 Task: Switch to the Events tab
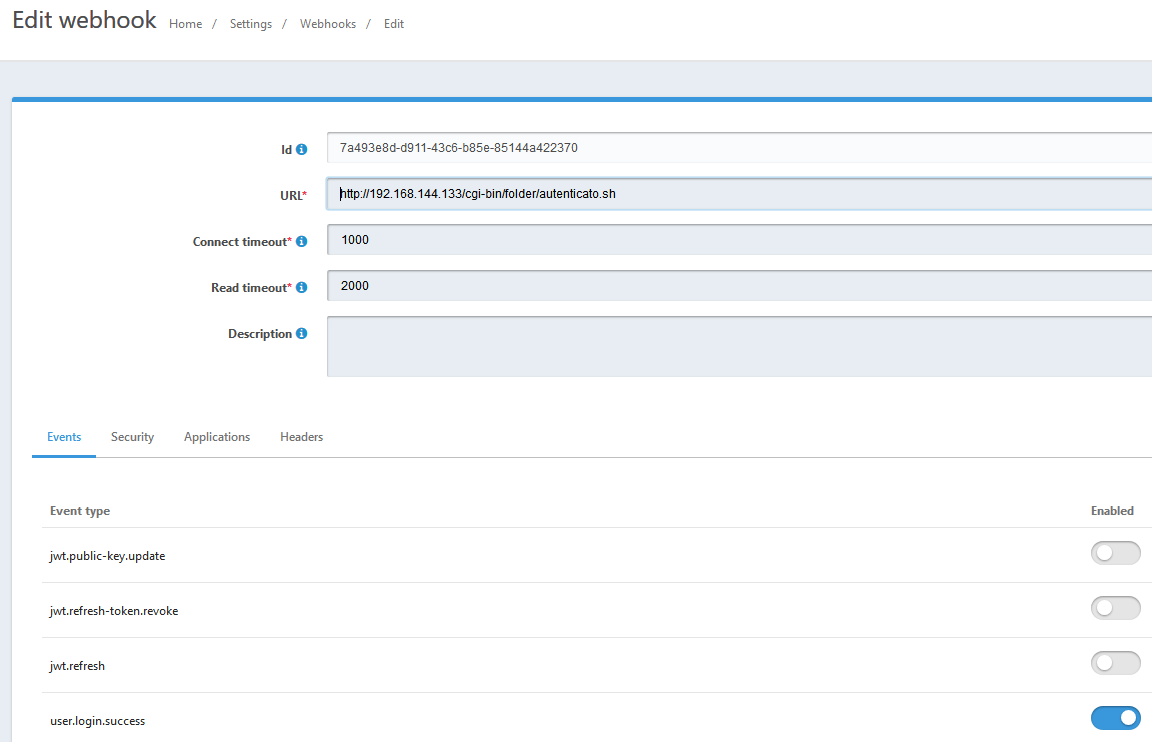(x=64, y=437)
